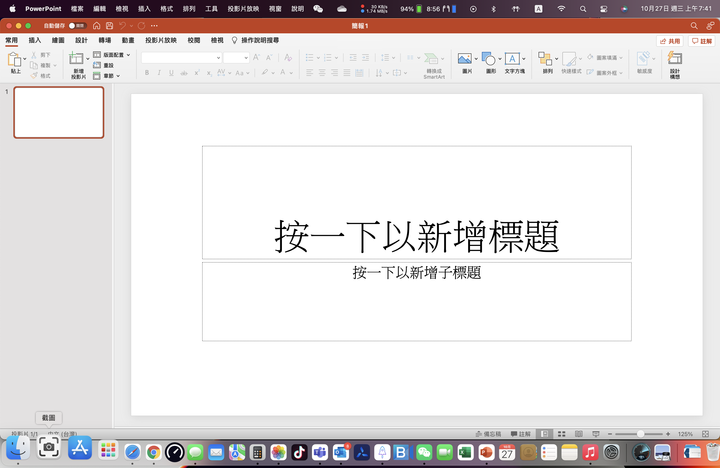
Task: Select slide 1 thumbnail
Action: coord(59,113)
